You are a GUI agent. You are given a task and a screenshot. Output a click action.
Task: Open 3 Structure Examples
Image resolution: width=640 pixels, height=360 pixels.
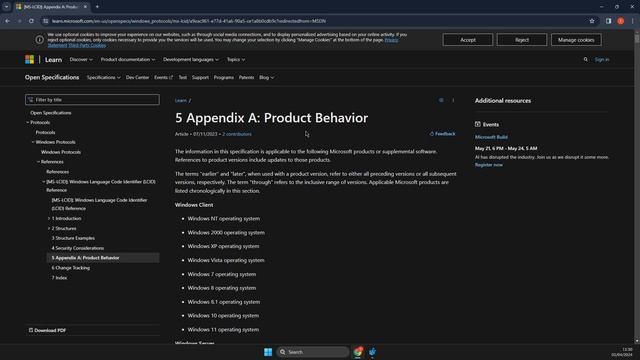point(73,238)
